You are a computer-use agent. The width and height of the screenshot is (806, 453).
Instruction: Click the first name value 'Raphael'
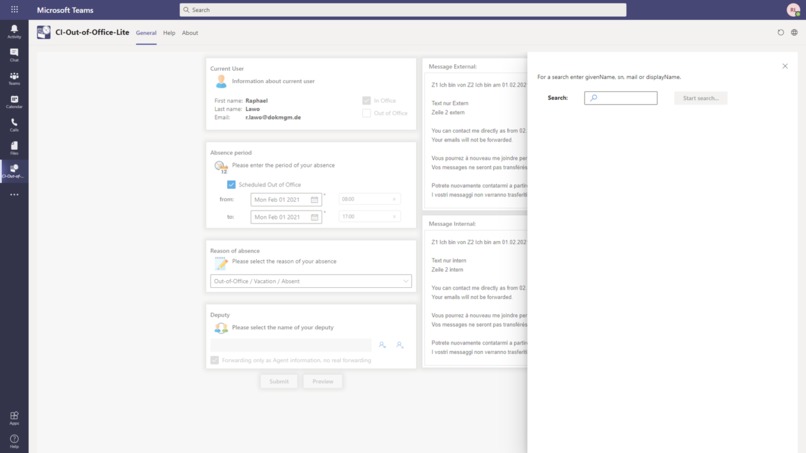257,101
